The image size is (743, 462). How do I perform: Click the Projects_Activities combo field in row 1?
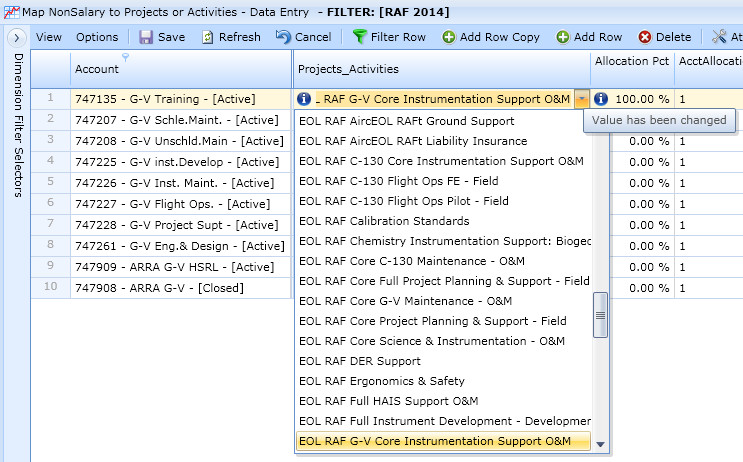coord(444,99)
